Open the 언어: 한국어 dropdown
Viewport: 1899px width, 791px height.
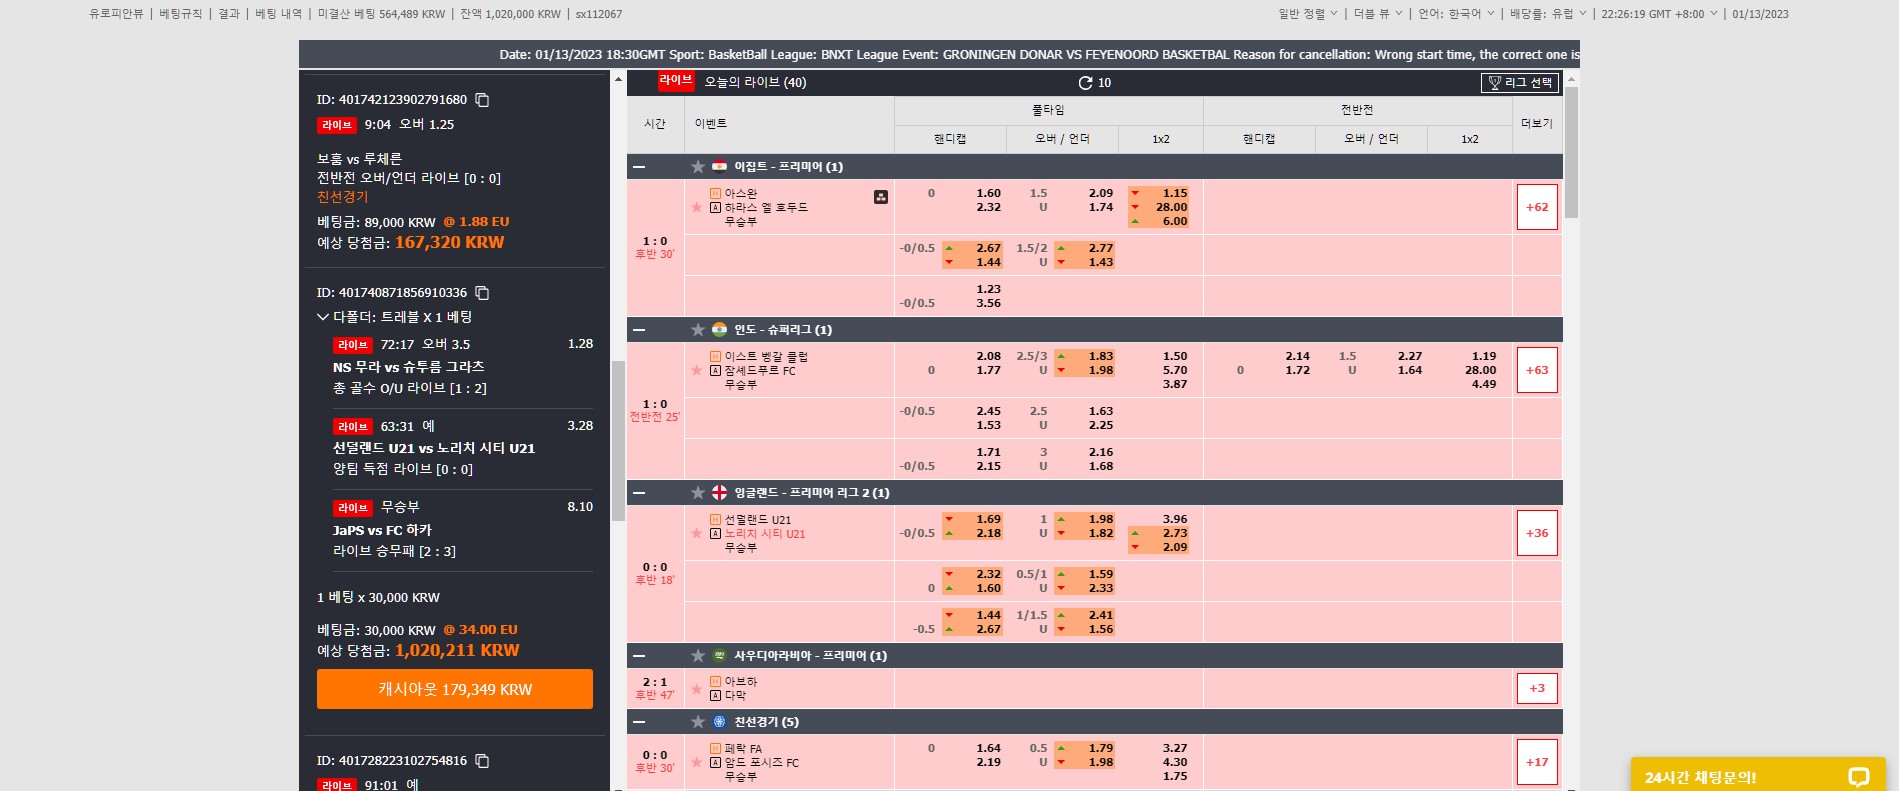1456,14
